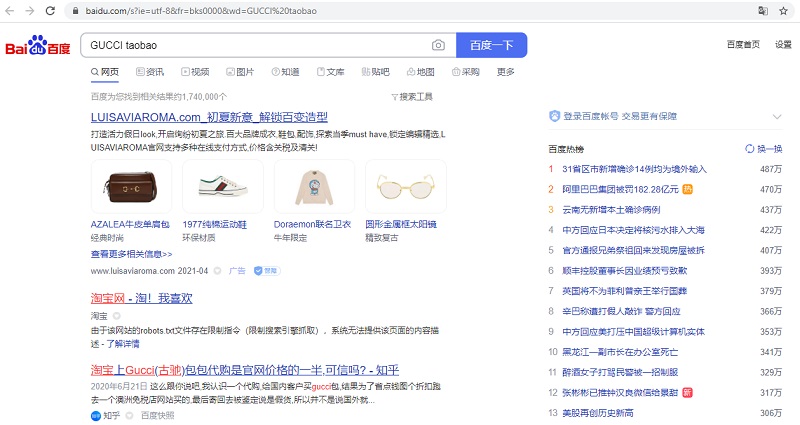Click 查看更多相关信息 link
The height and width of the screenshot is (425, 800).
[x=132, y=254]
